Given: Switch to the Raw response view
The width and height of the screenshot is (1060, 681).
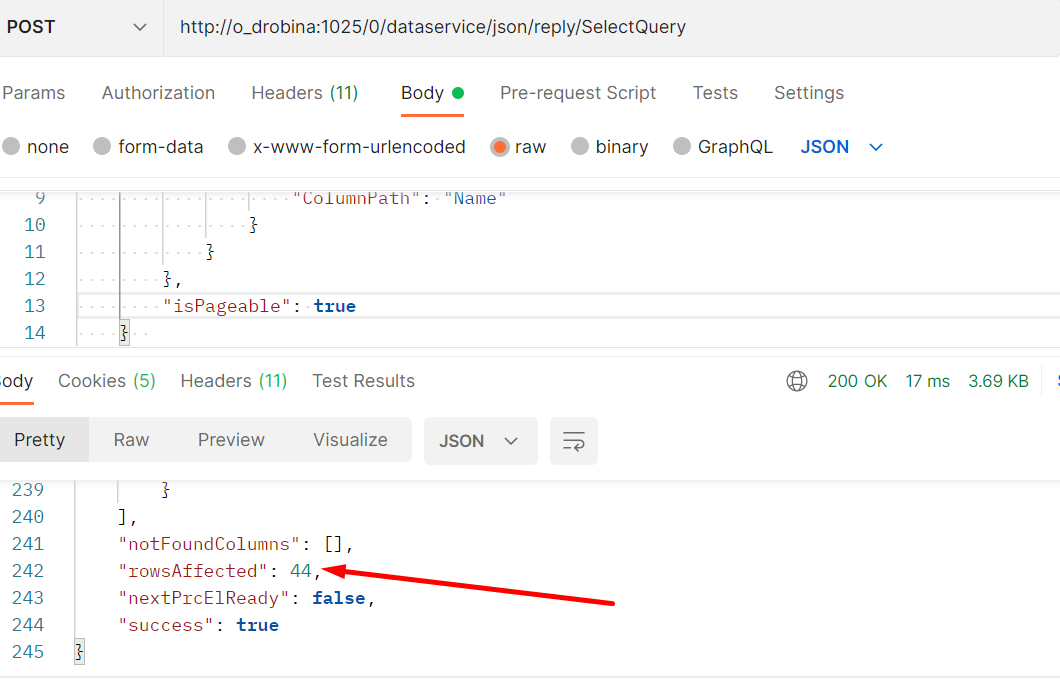Looking at the screenshot, I should 130,439.
